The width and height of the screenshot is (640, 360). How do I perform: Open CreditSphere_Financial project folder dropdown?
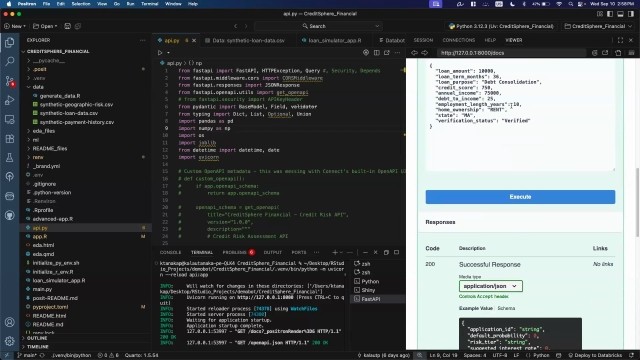pyautogui.click(x=598, y=26)
